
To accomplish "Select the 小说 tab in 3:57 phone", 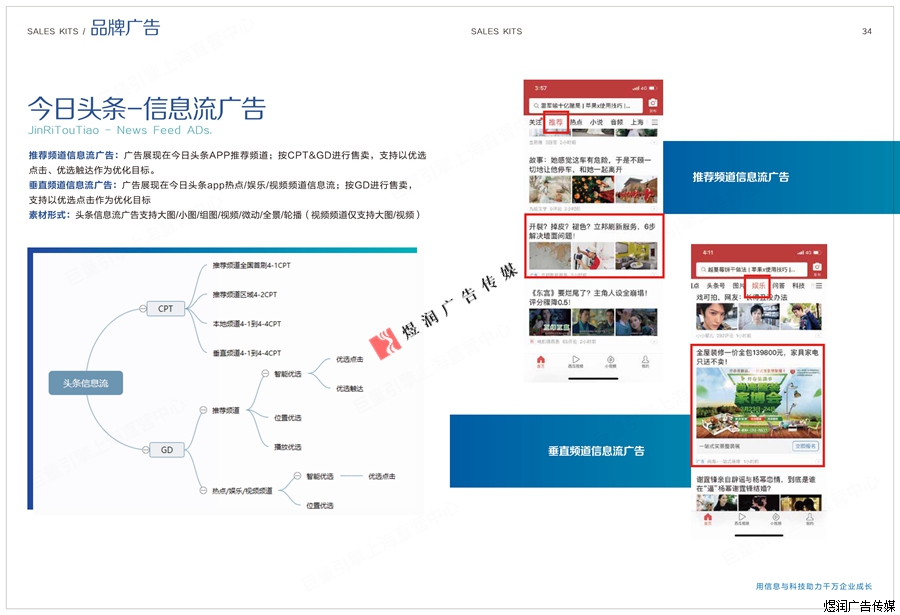I will click(x=596, y=122).
